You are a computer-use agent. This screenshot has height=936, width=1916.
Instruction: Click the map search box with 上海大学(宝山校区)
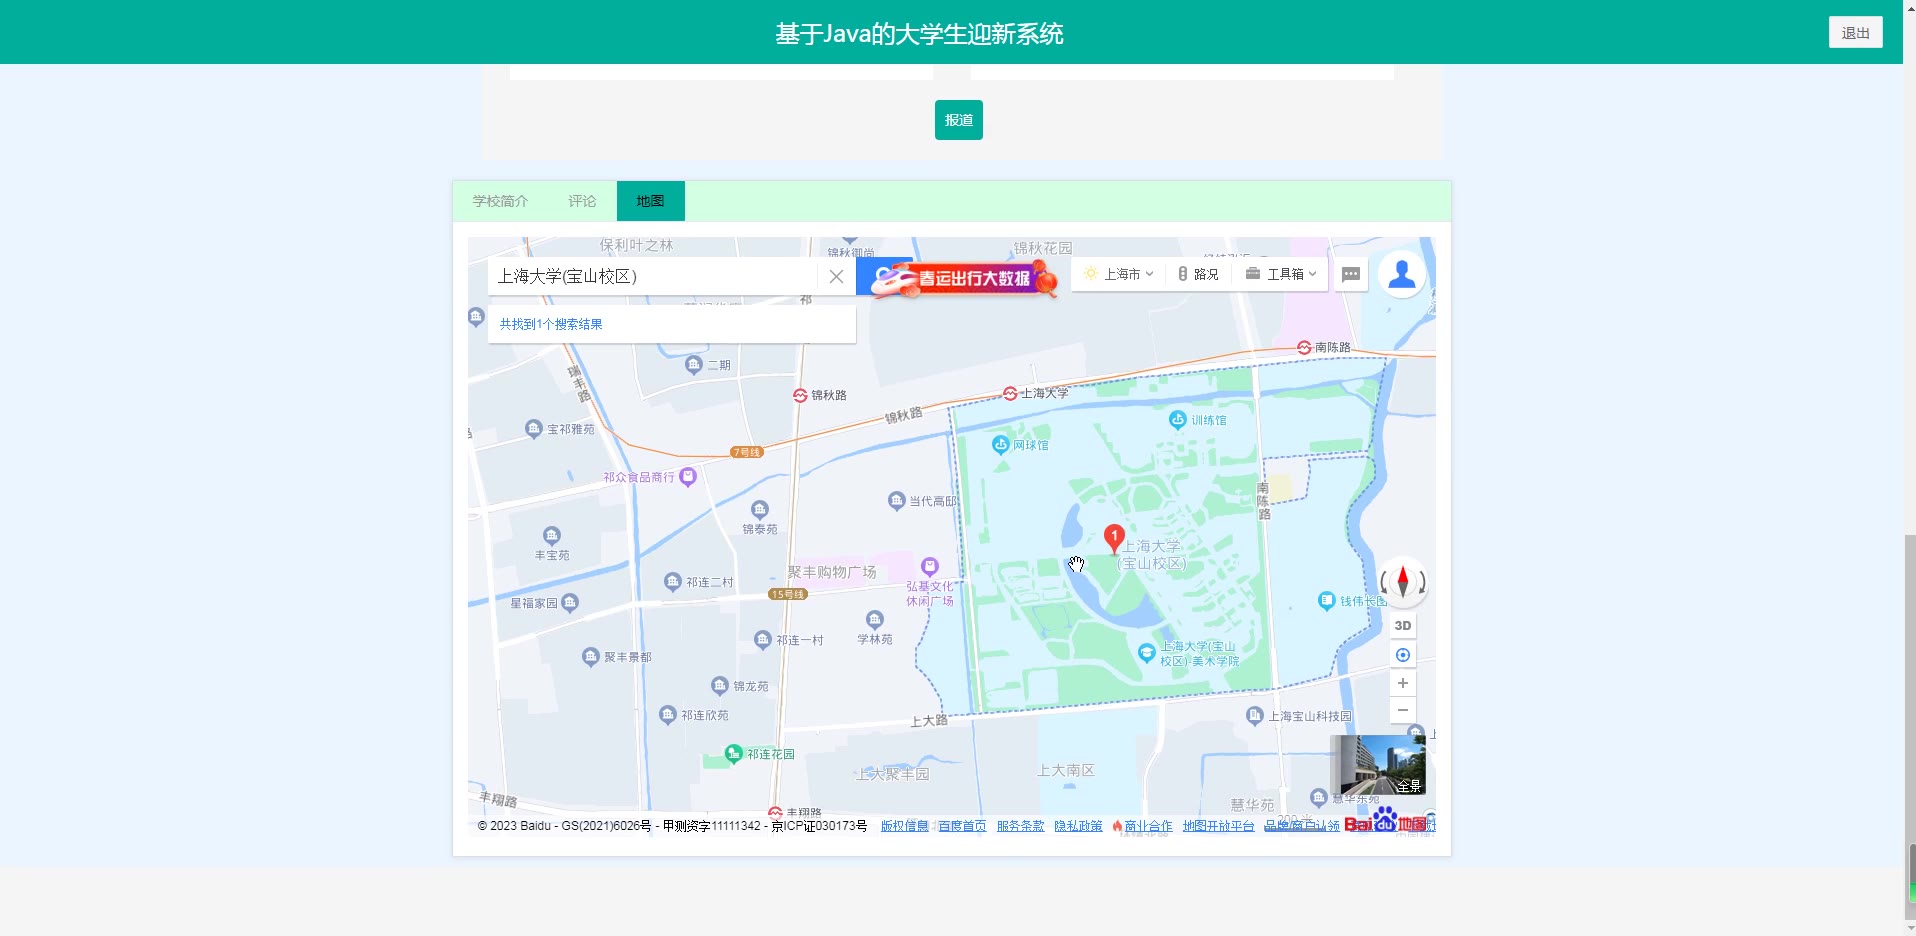652,276
